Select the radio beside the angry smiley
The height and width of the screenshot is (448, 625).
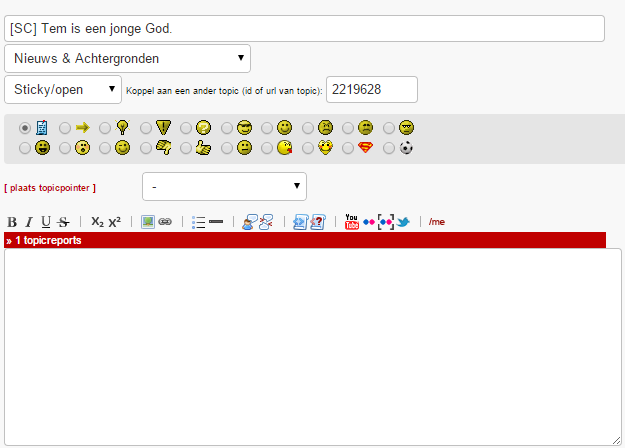308,128
